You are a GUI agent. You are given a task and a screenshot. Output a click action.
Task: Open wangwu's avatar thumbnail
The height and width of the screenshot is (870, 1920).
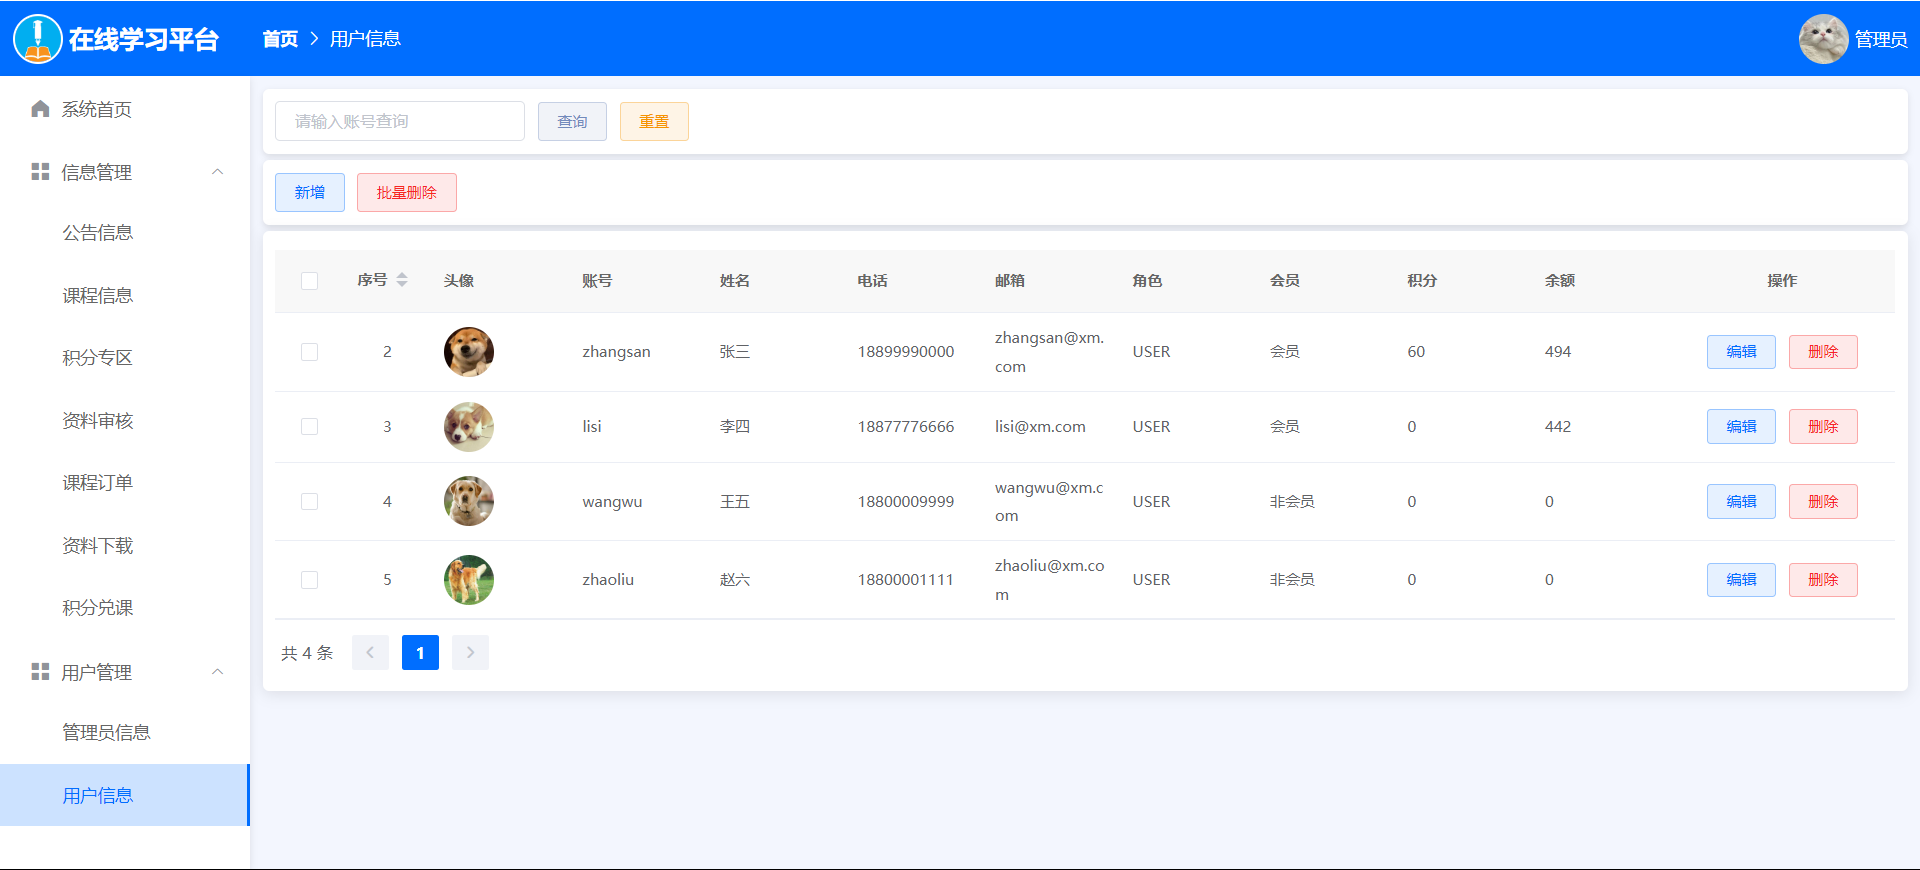point(469,501)
